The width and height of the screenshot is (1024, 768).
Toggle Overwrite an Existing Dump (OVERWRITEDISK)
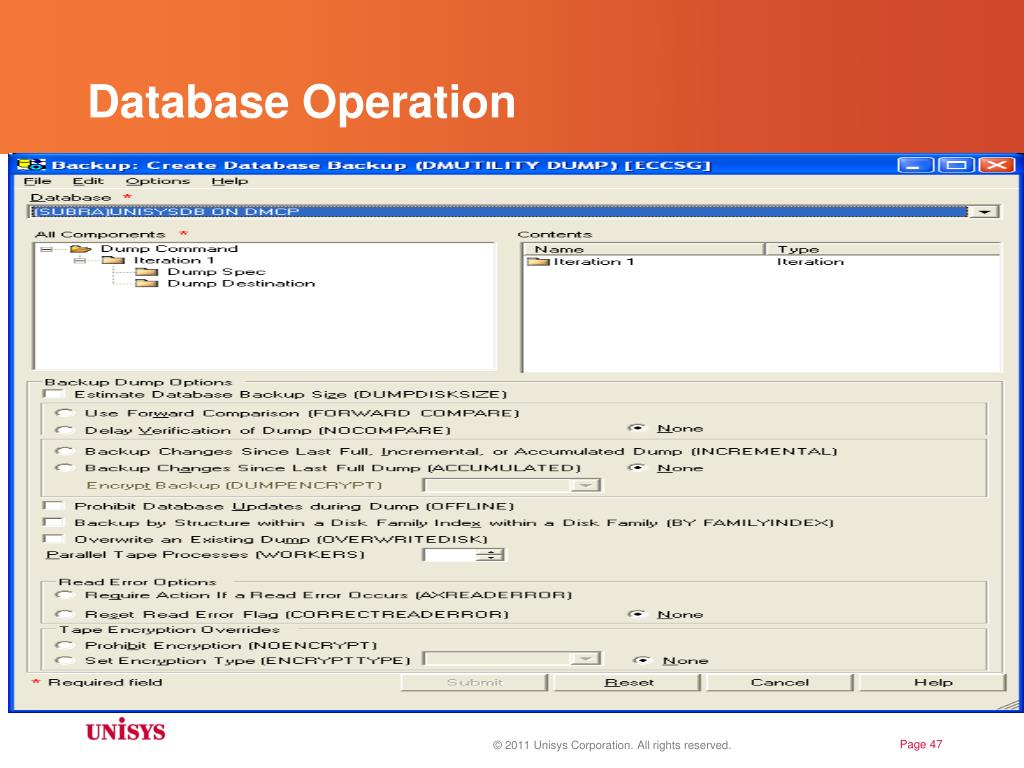(x=53, y=539)
